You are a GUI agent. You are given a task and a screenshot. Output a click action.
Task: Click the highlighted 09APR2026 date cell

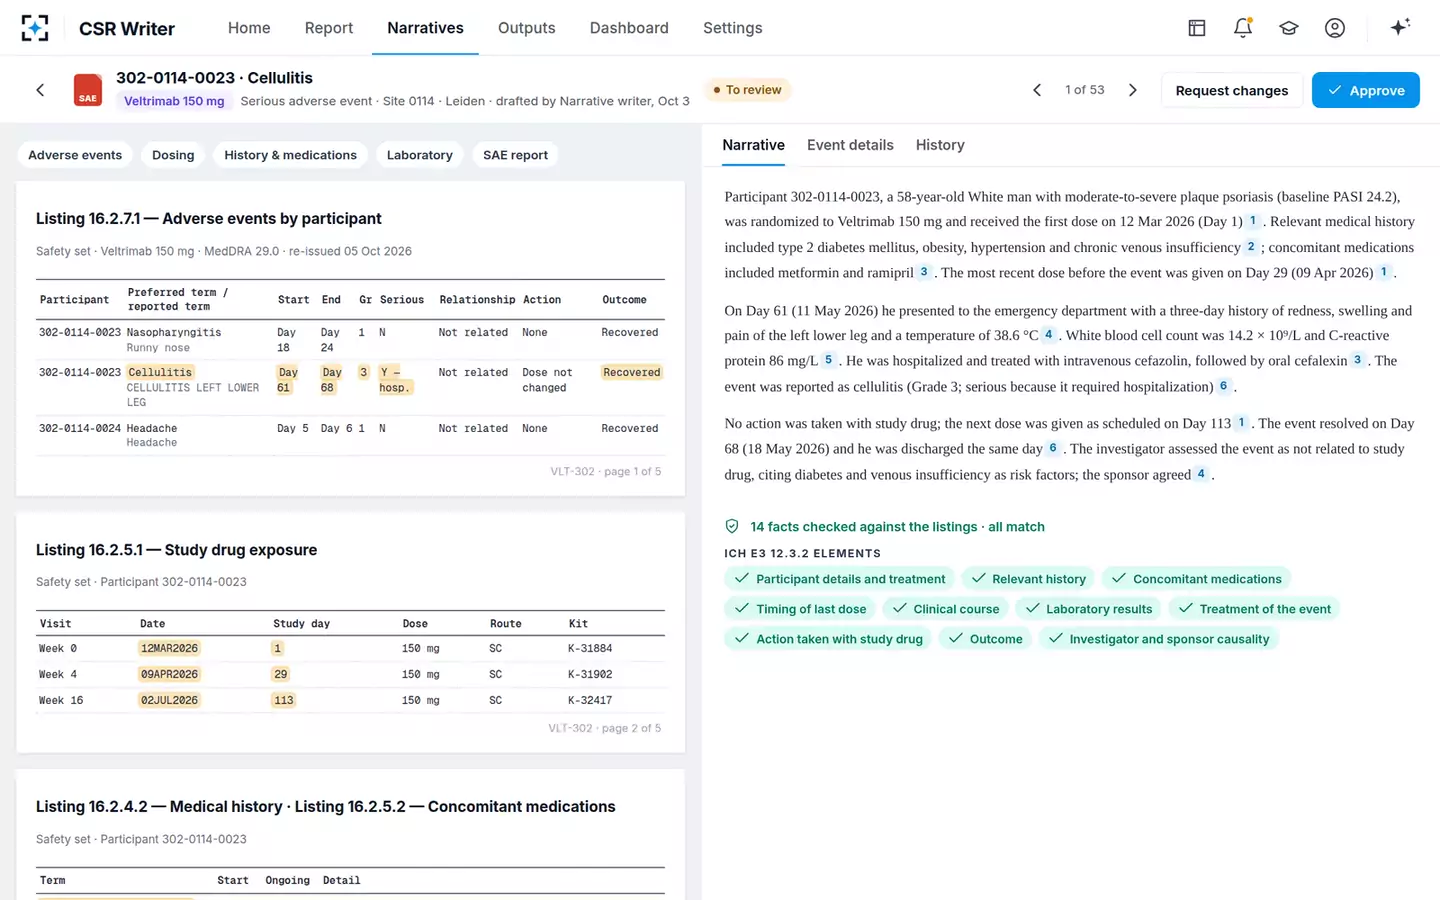click(169, 674)
